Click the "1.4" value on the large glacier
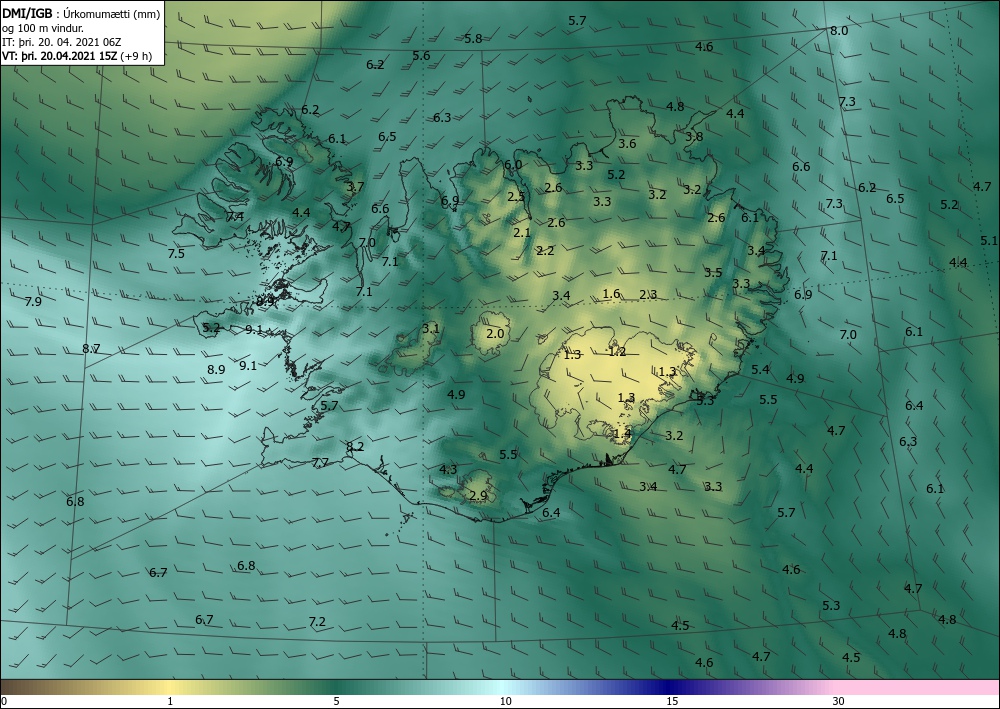Viewport: 1000px width, 709px height. coord(622,434)
